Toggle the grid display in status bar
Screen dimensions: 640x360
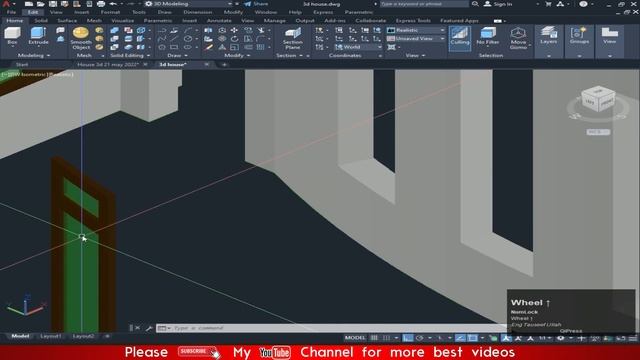pyautogui.click(x=374, y=338)
